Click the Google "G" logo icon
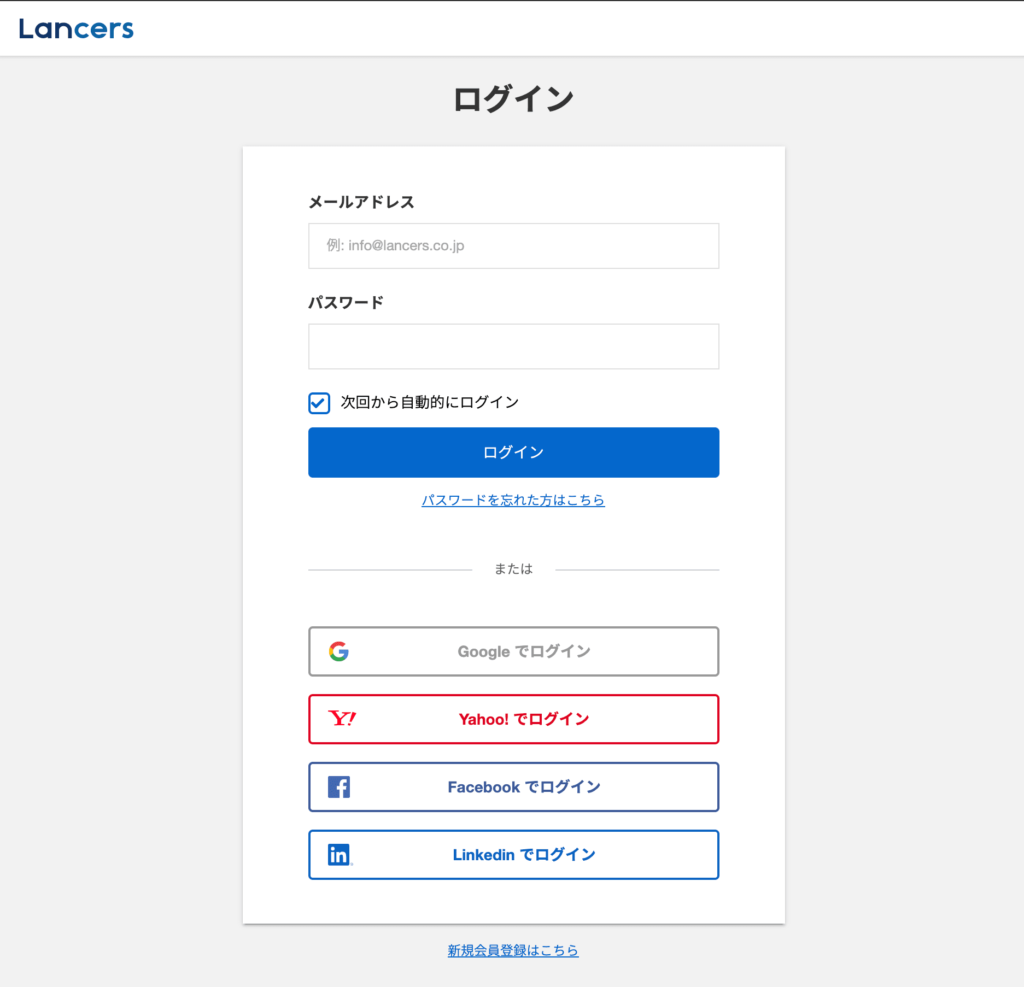Screen dimensions: 1024x987 pyautogui.click(x=340, y=651)
